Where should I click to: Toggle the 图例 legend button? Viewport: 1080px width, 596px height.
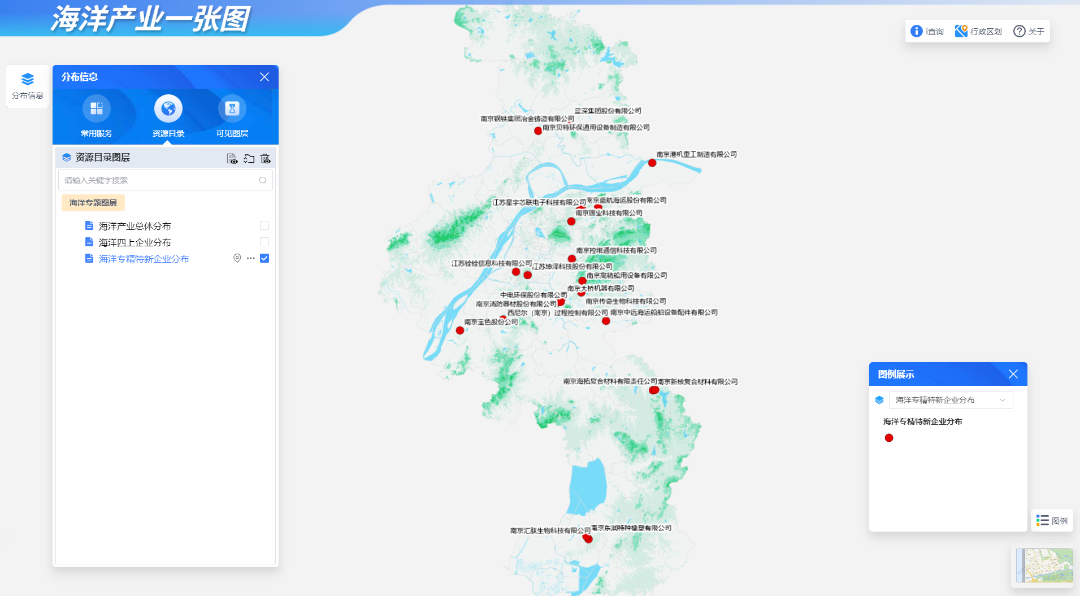pos(1052,520)
